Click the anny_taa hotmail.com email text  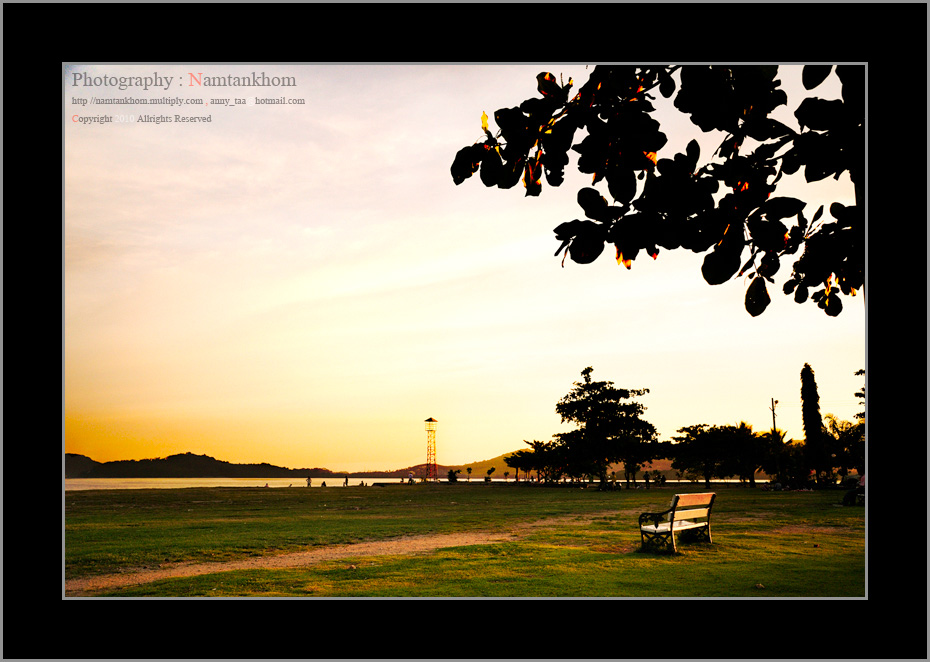pos(257,101)
